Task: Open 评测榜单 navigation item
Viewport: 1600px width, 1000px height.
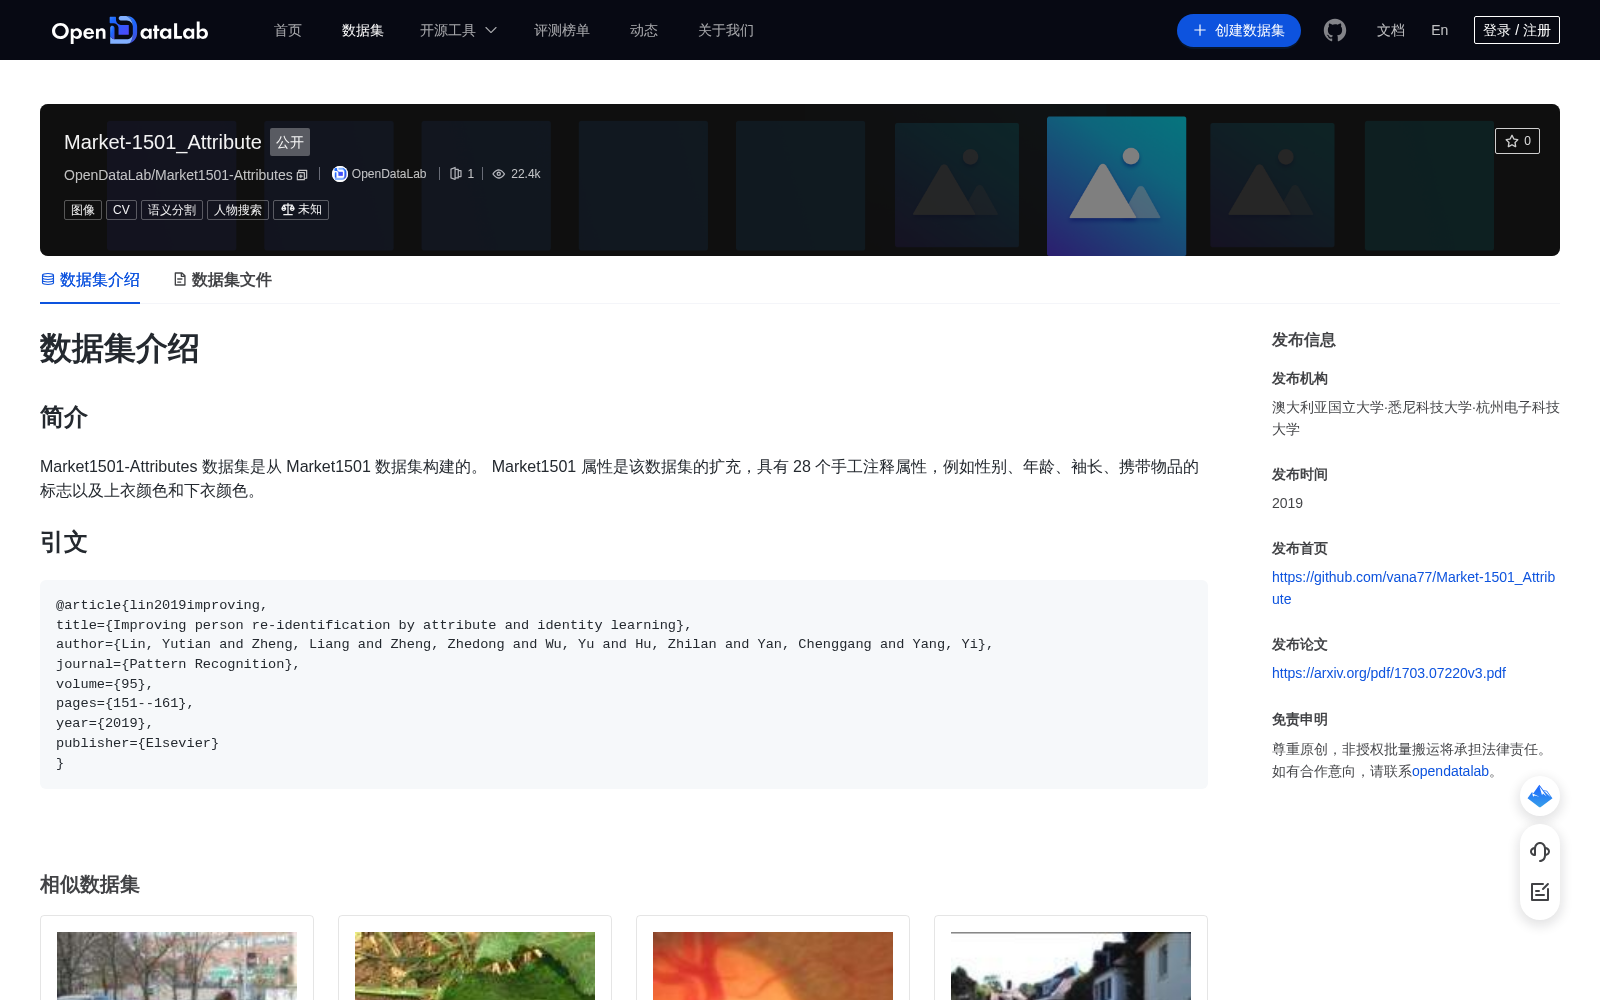Action: [562, 30]
